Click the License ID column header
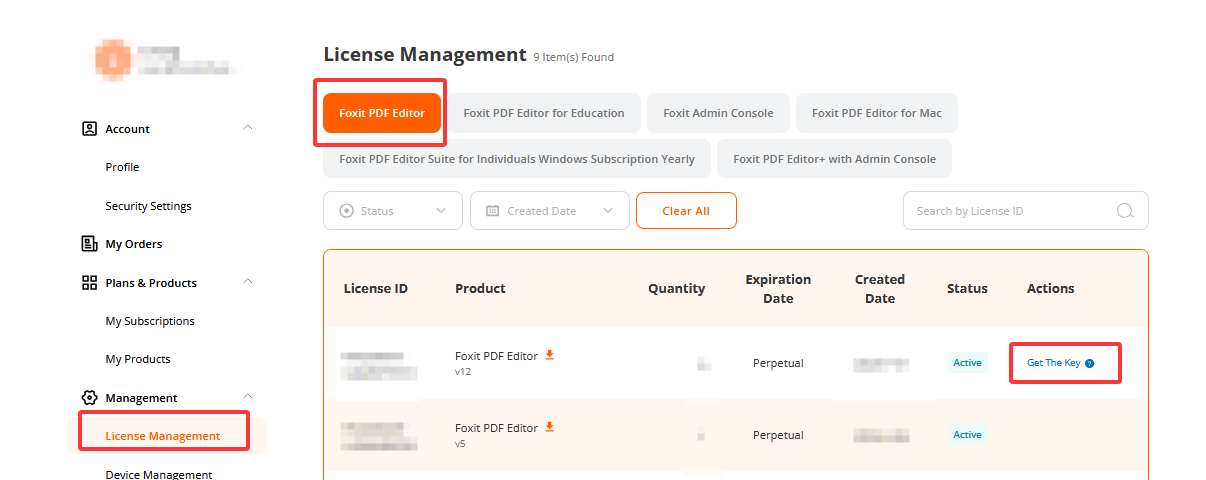 pos(376,288)
